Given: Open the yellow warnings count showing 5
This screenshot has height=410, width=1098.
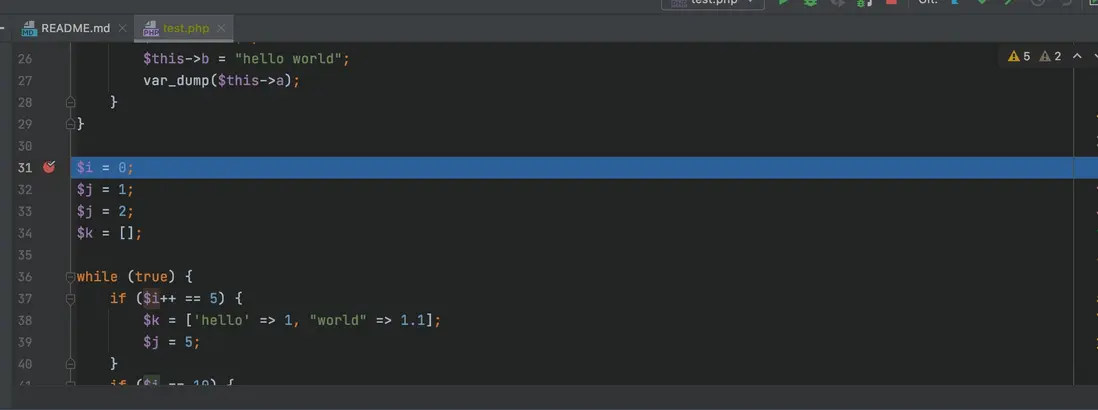Looking at the screenshot, I should click(1019, 57).
